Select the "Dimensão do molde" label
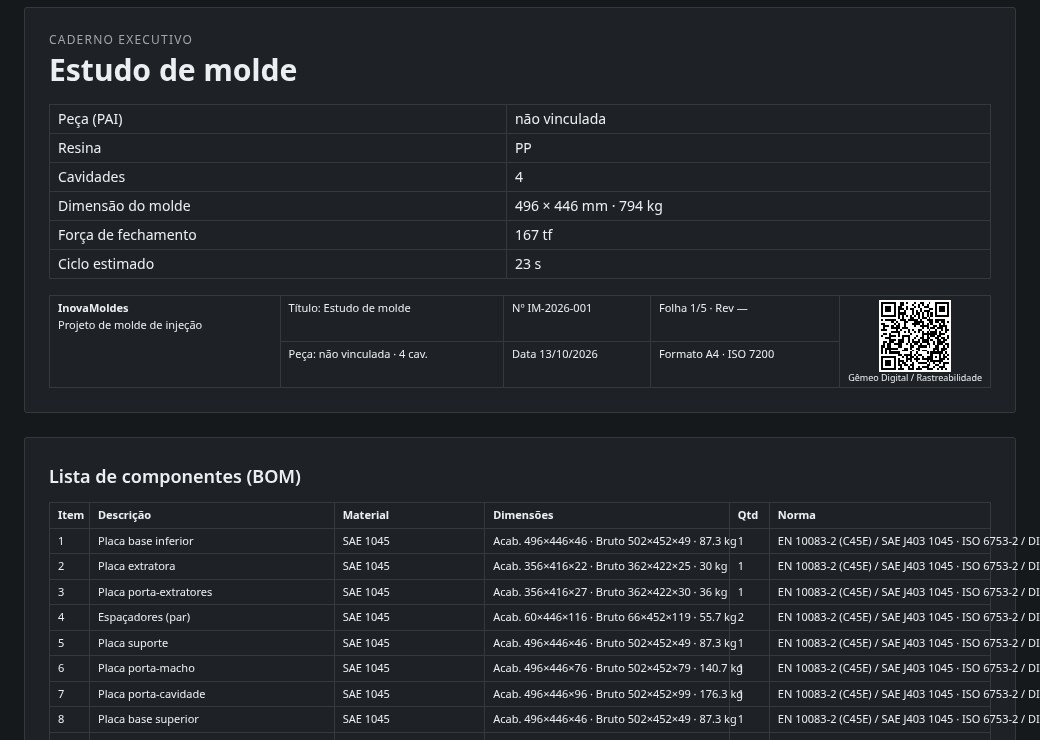1040x740 pixels. 124,206
